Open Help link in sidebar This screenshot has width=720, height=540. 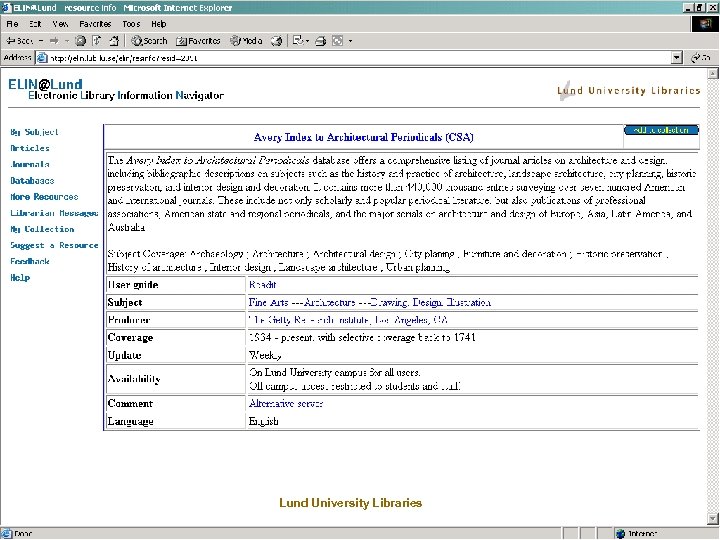click(20, 277)
